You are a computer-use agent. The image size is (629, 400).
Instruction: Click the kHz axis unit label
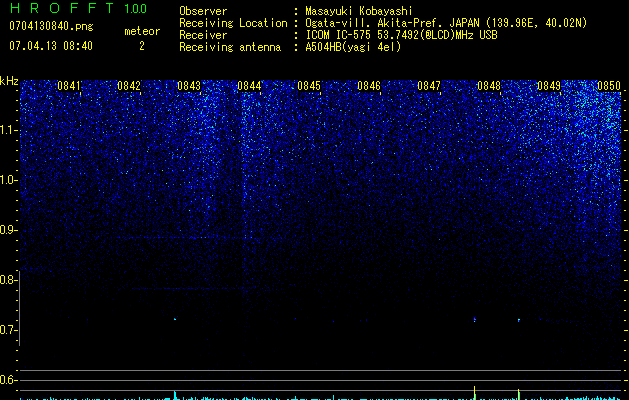tap(9, 81)
